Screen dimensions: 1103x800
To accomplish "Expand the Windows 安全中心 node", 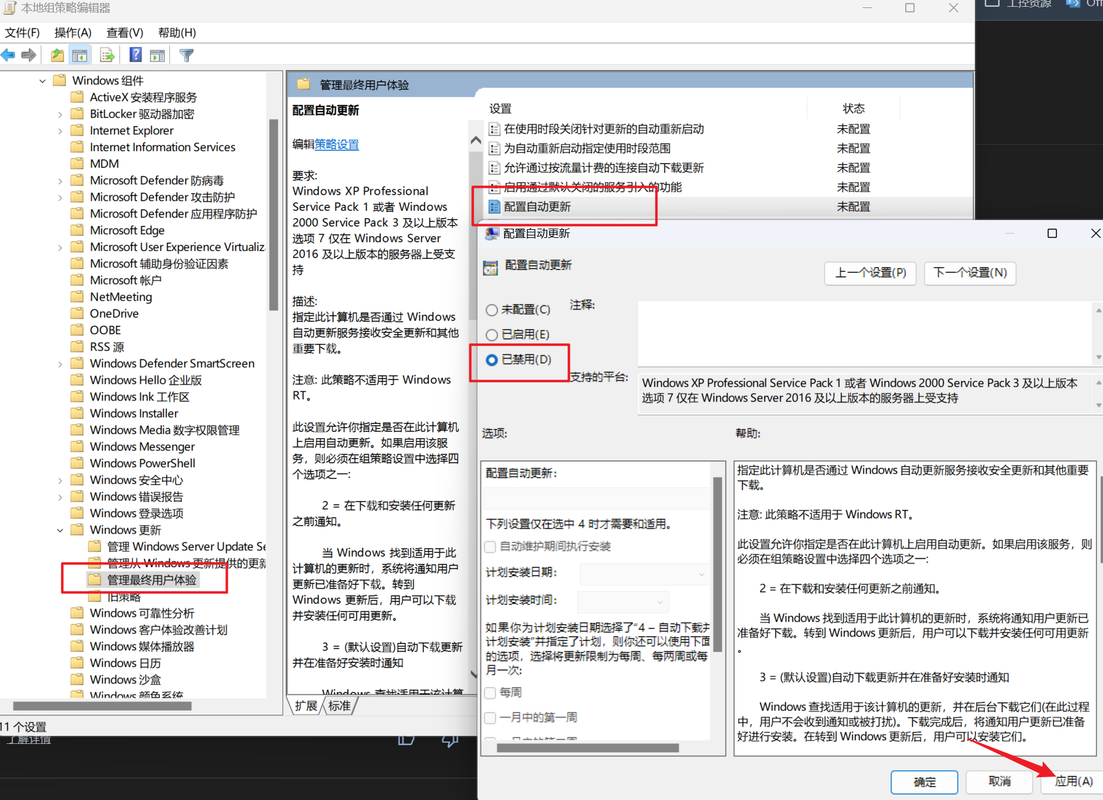I will tap(60, 480).
